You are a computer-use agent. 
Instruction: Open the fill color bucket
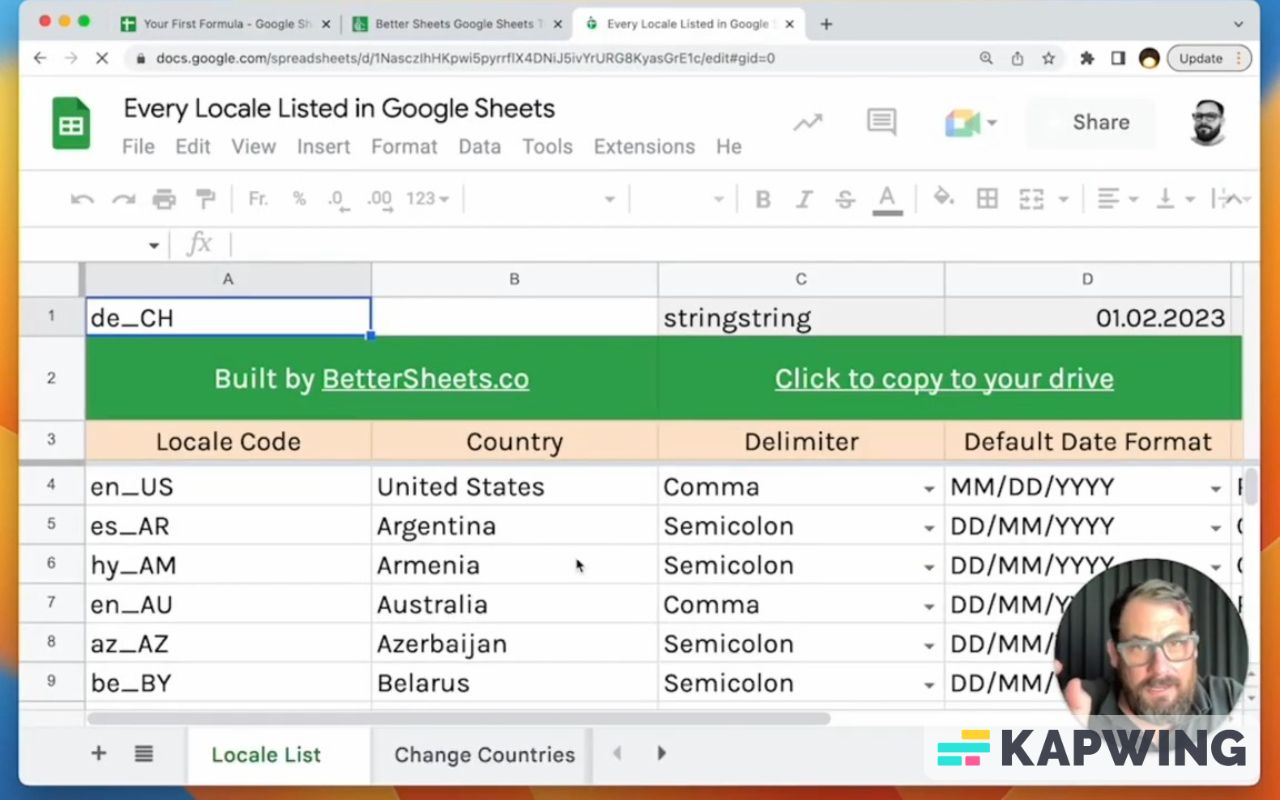point(943,197)
